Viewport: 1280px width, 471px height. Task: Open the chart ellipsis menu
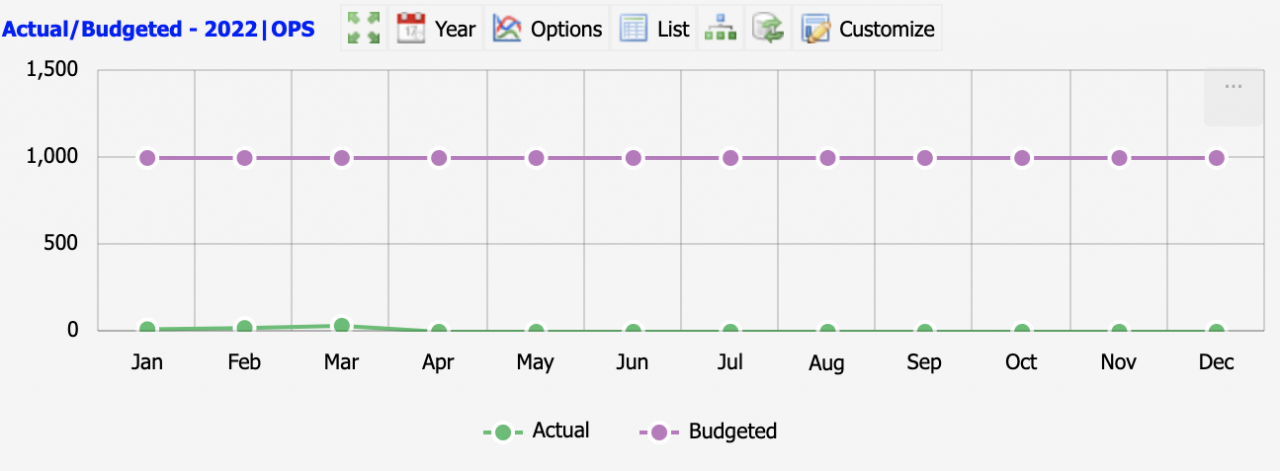(x=1233, y=87)
